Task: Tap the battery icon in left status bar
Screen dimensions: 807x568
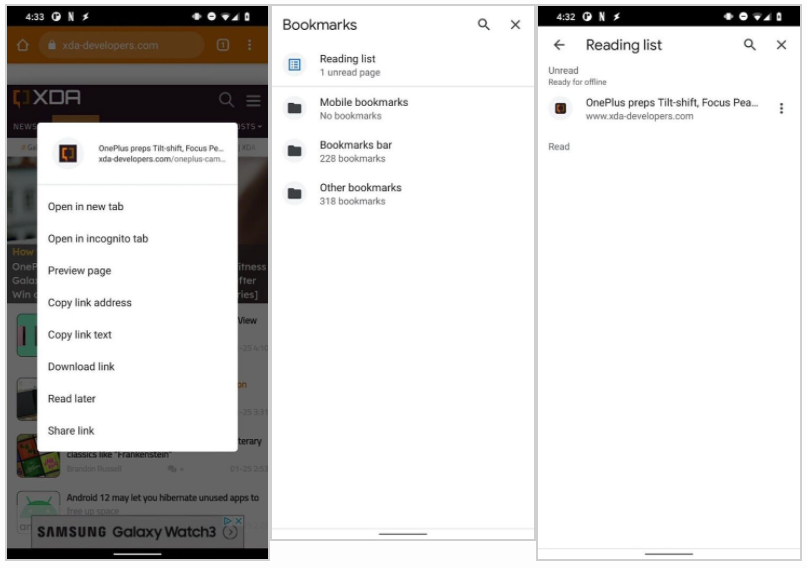Action: 247,16
